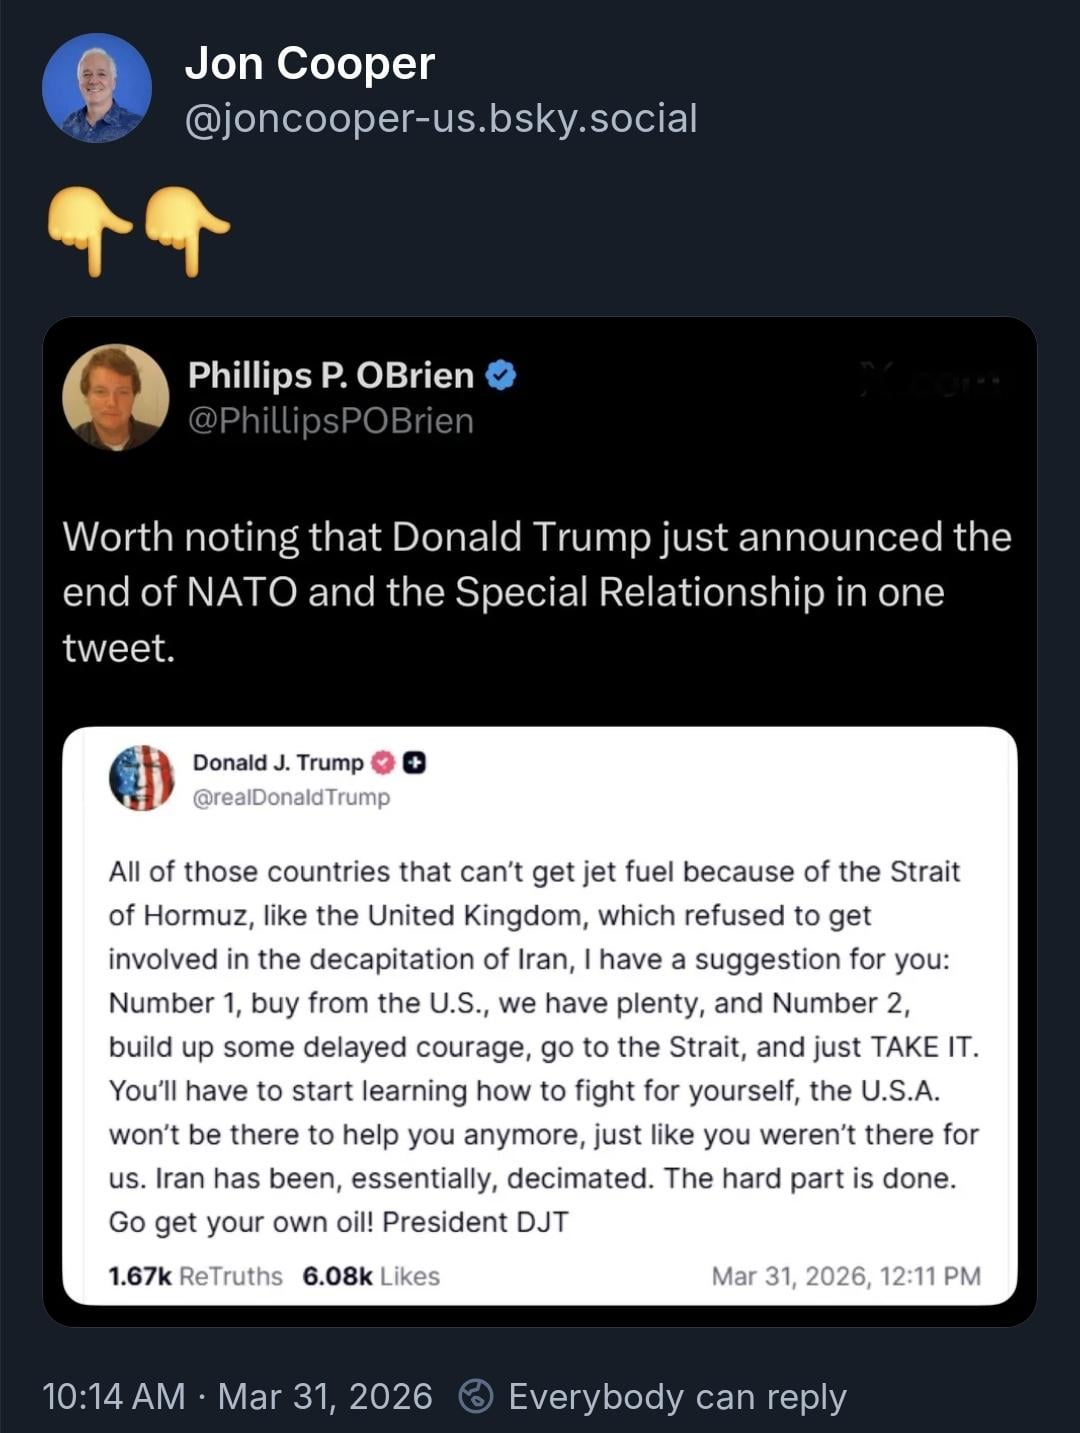Viewport: 1080px width, 1433px height.
Task: Click the globe icon beside reply settings
Action: (x=475, y=1396)
